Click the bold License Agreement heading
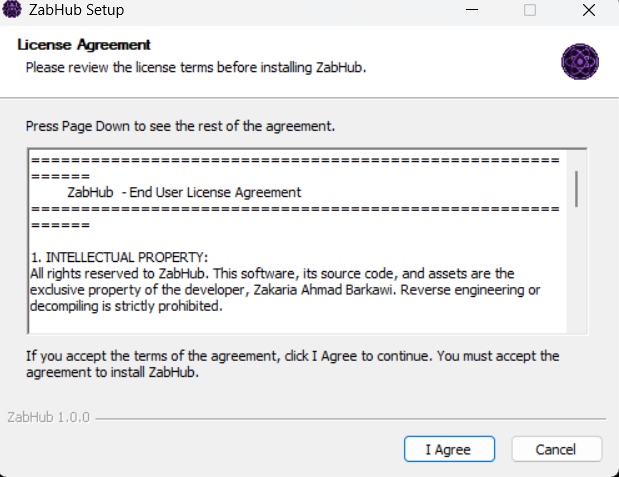 click(x=84, y=45)
